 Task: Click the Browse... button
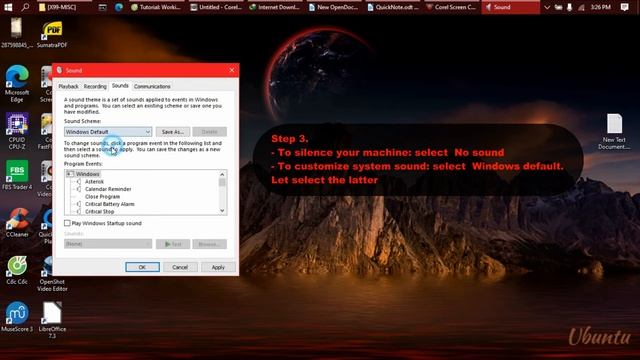click(x=209, y=244)
